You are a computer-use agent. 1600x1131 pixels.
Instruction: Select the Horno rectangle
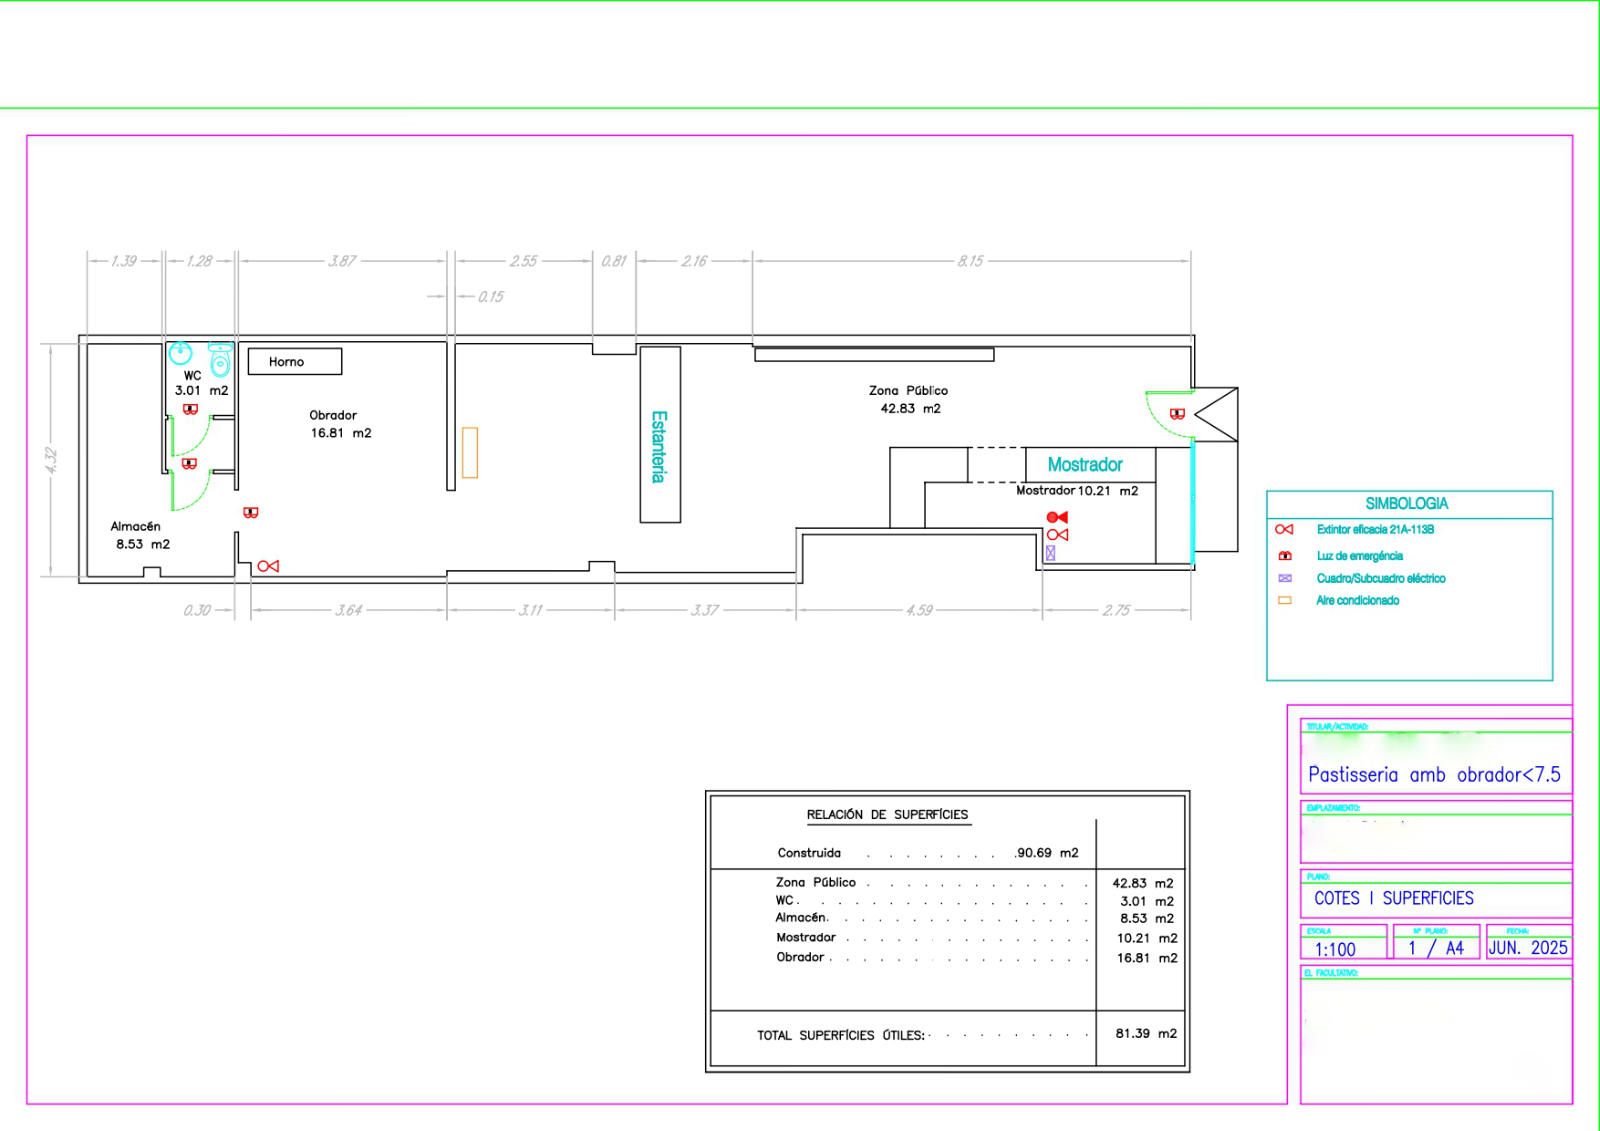[295, 362]
